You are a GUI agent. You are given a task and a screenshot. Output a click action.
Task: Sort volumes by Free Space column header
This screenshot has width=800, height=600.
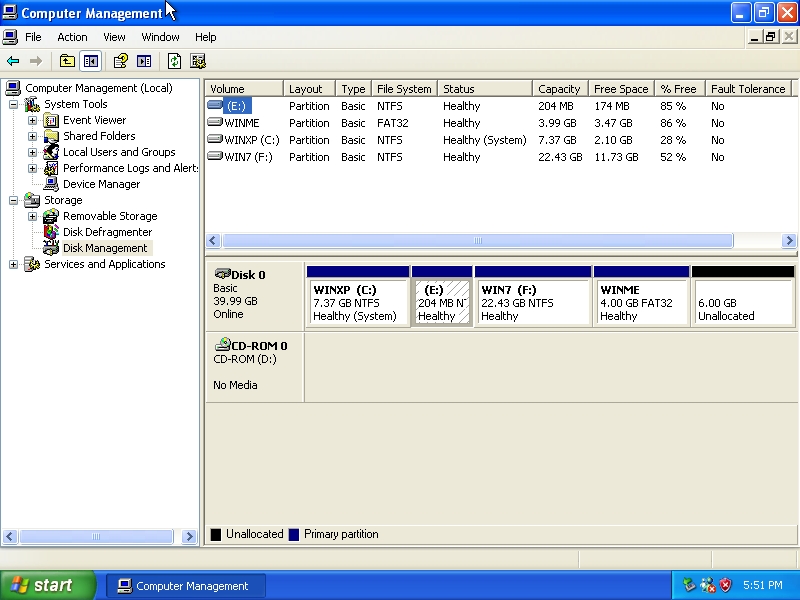pos(620,89)
